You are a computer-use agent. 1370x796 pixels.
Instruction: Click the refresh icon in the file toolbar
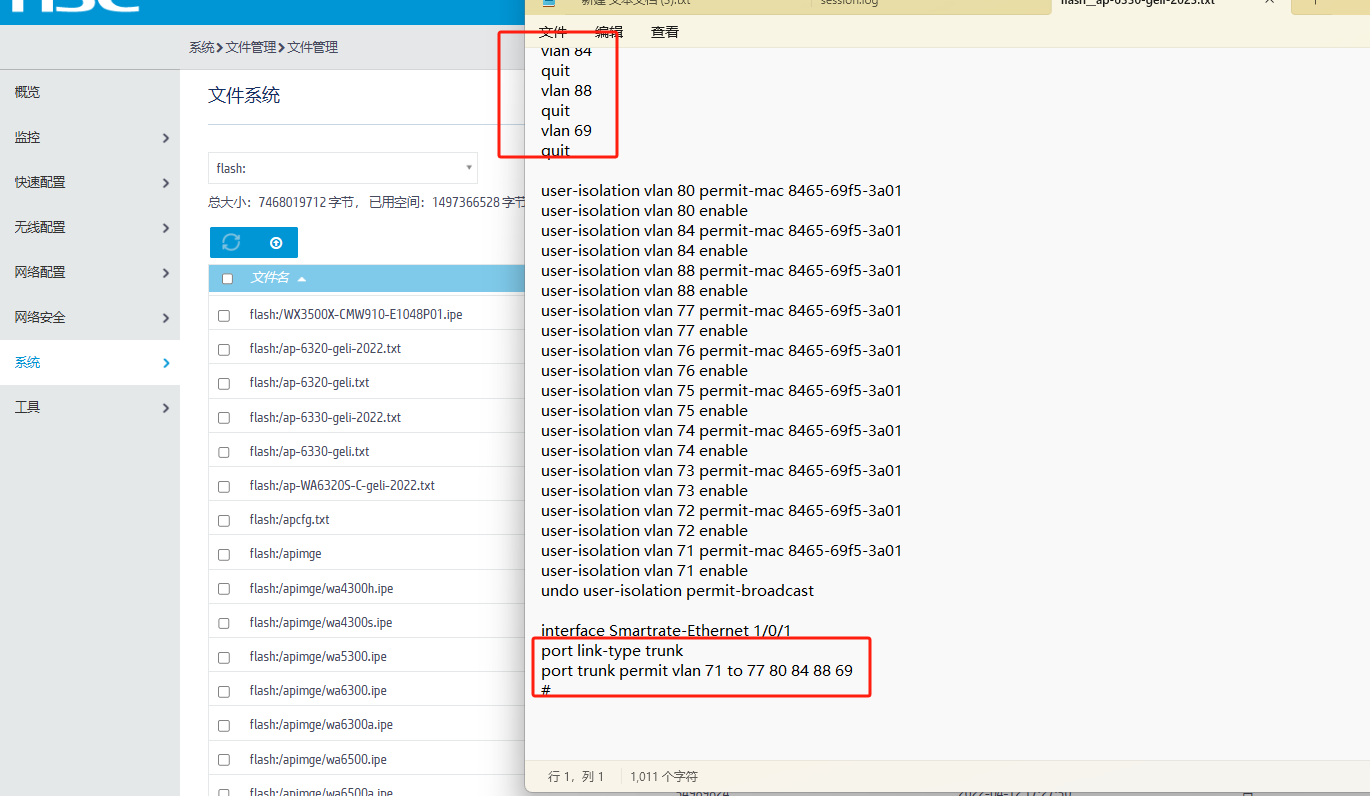click(231, 243)
